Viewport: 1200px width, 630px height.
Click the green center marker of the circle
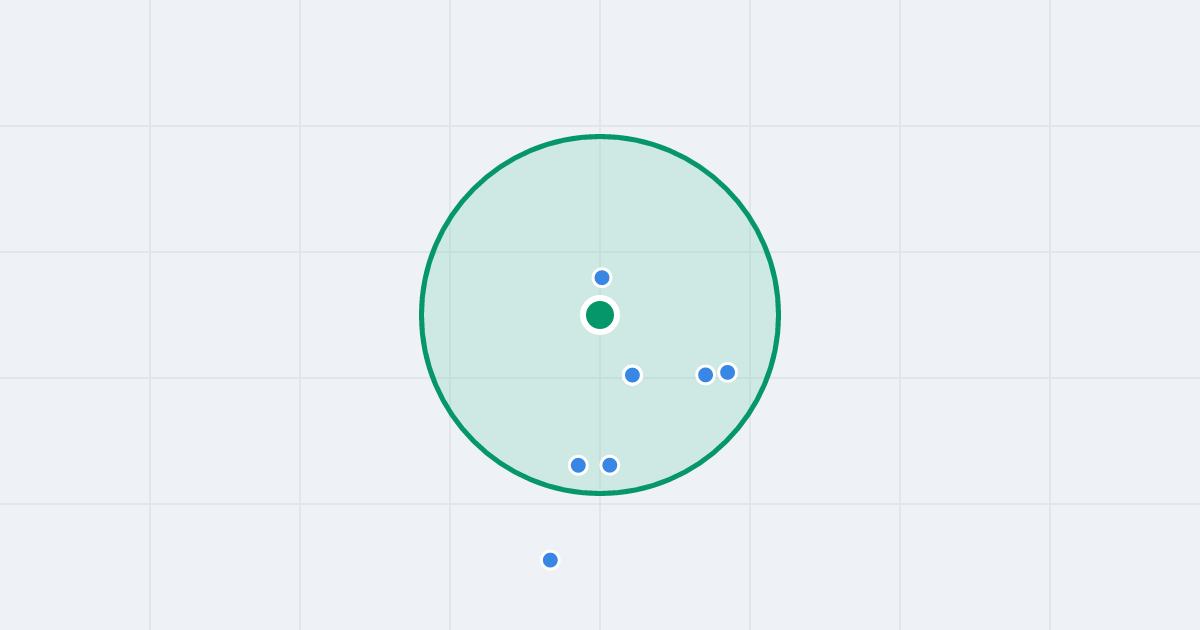pyautogui.click(x=600, y=315)
